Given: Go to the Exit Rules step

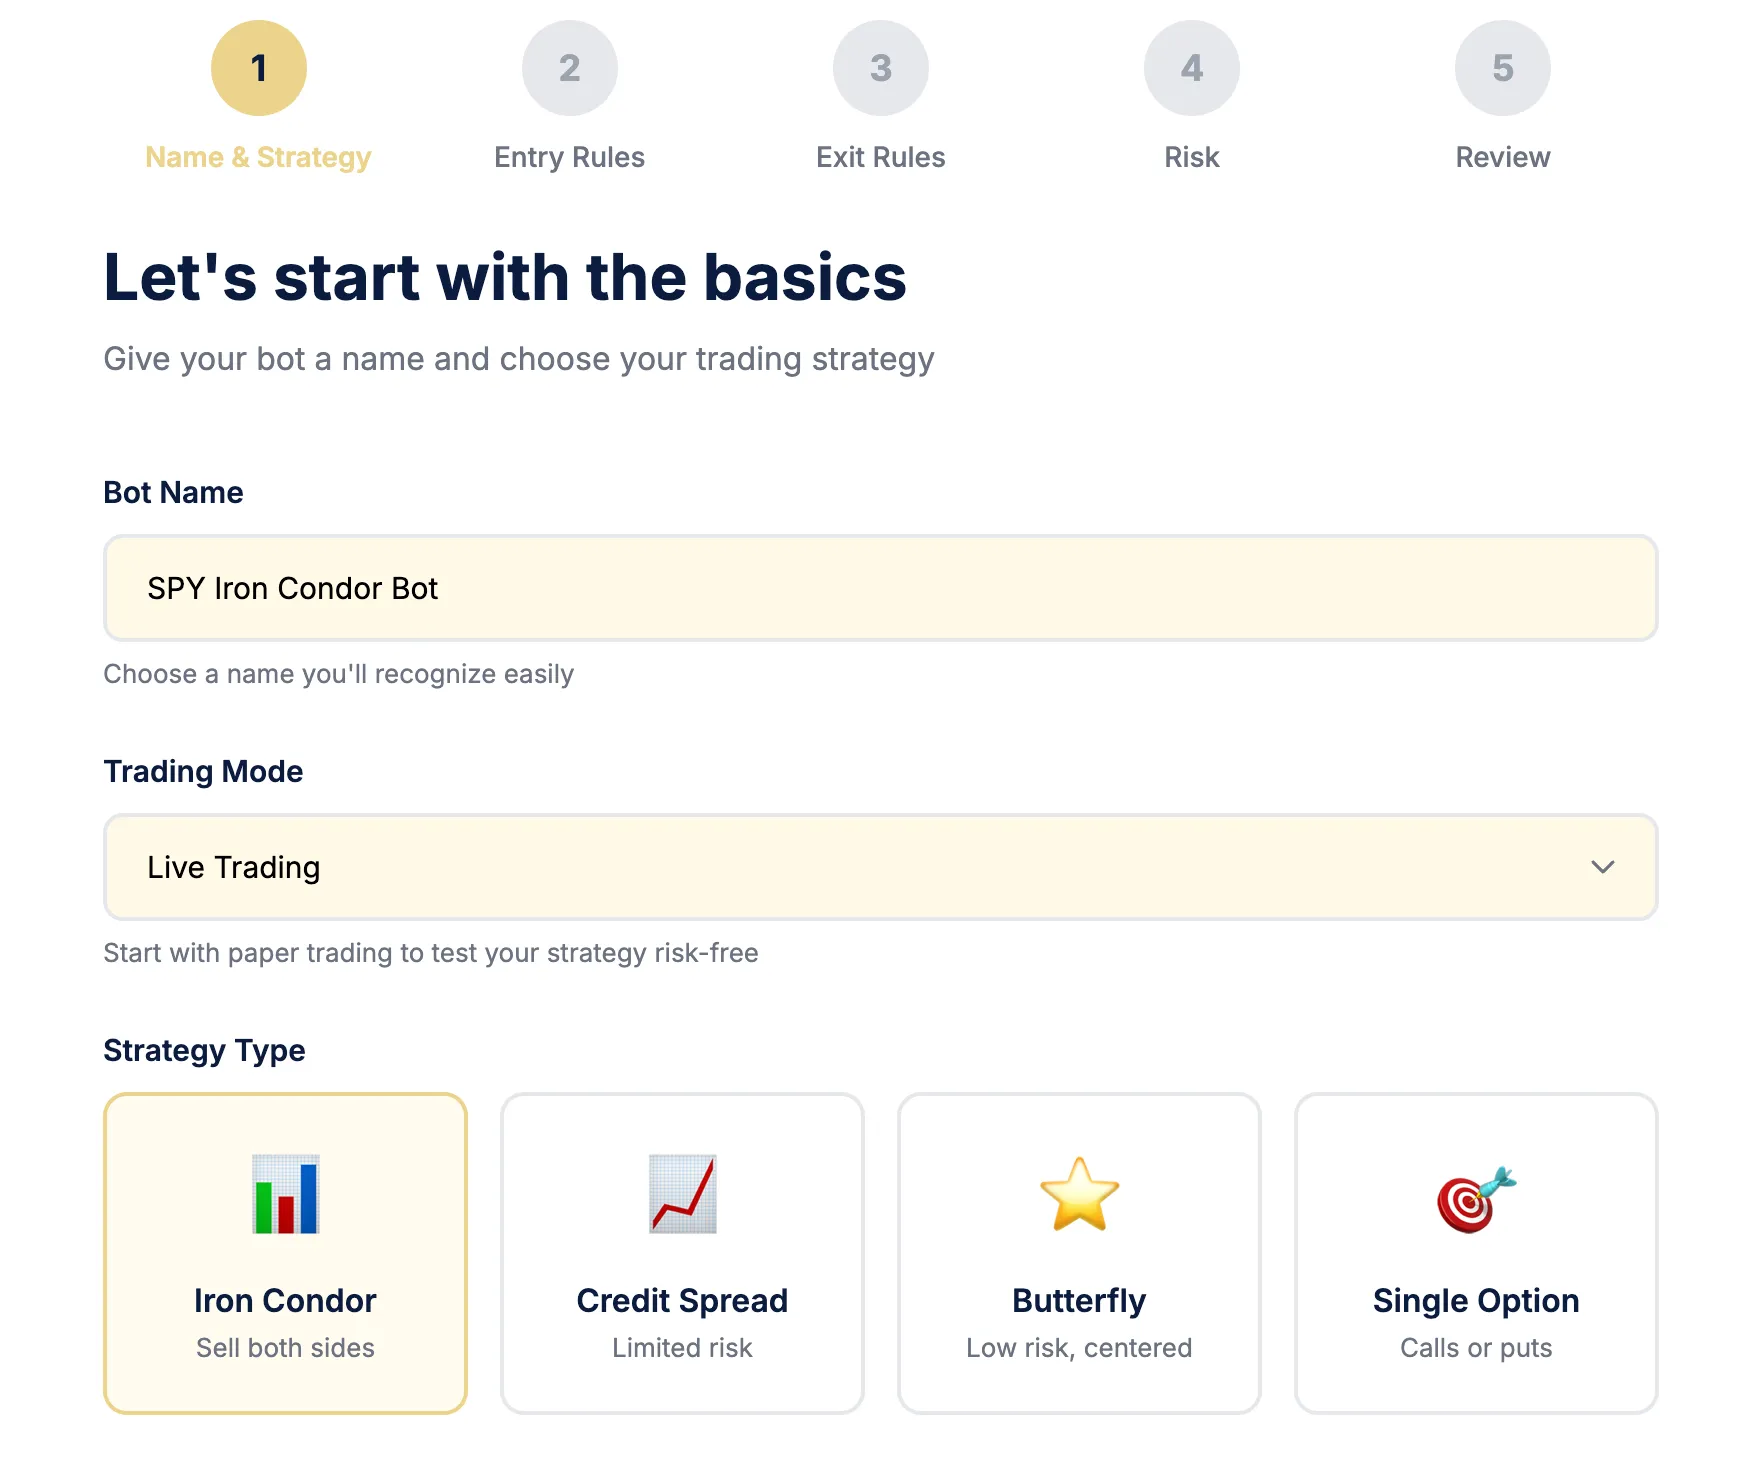Looking at the screenshot, I should click(x=880, y=156).
